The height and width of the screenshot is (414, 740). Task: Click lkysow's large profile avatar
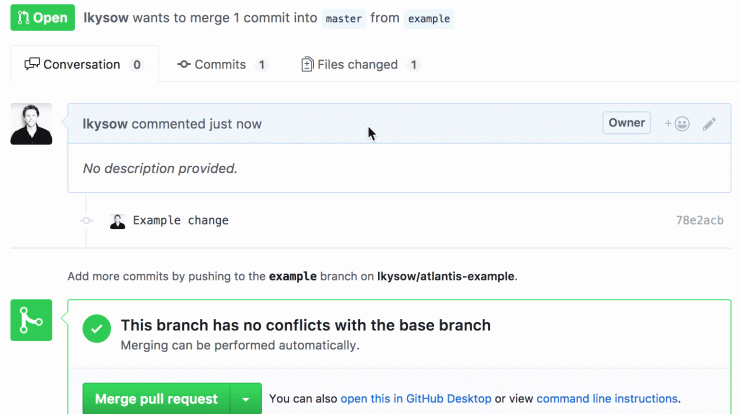click(x=31, y=124)
